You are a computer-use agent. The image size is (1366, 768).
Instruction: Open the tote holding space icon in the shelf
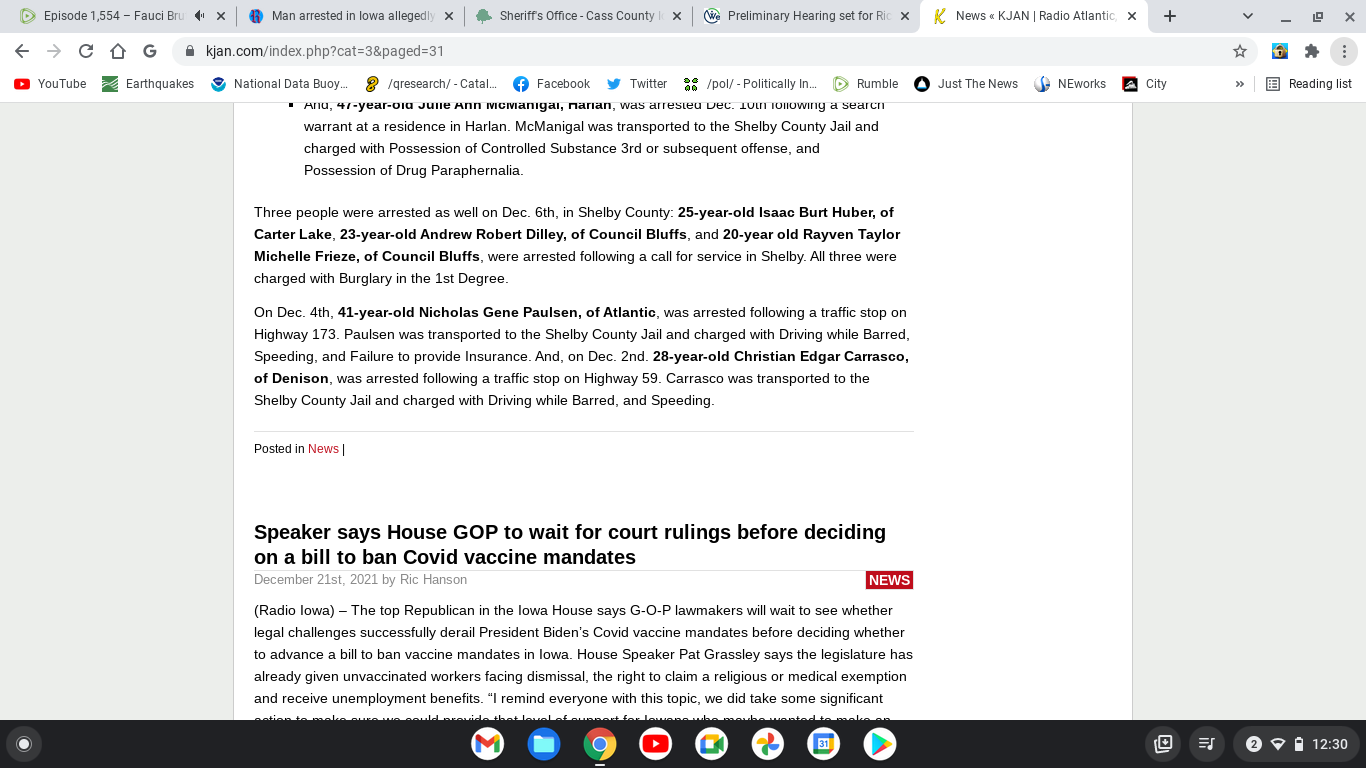pos(1163,744)
